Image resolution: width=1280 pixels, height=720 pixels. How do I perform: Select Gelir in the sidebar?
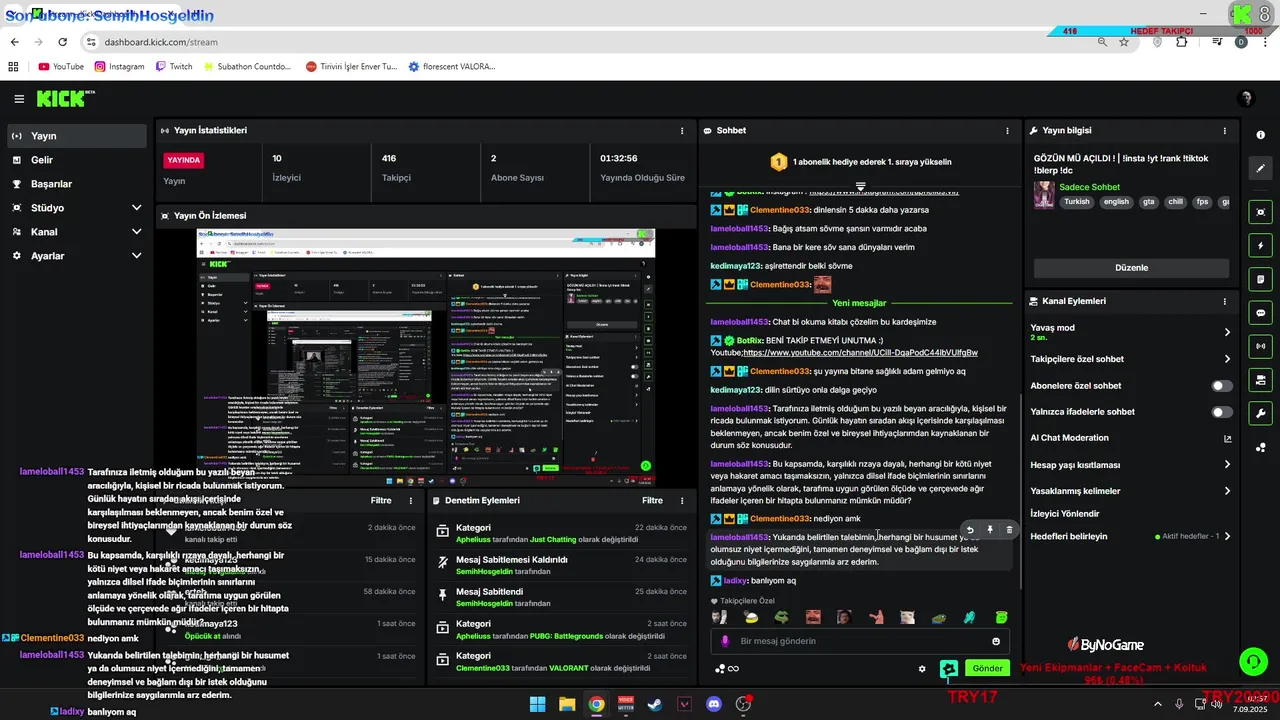[x=76, y=160]
